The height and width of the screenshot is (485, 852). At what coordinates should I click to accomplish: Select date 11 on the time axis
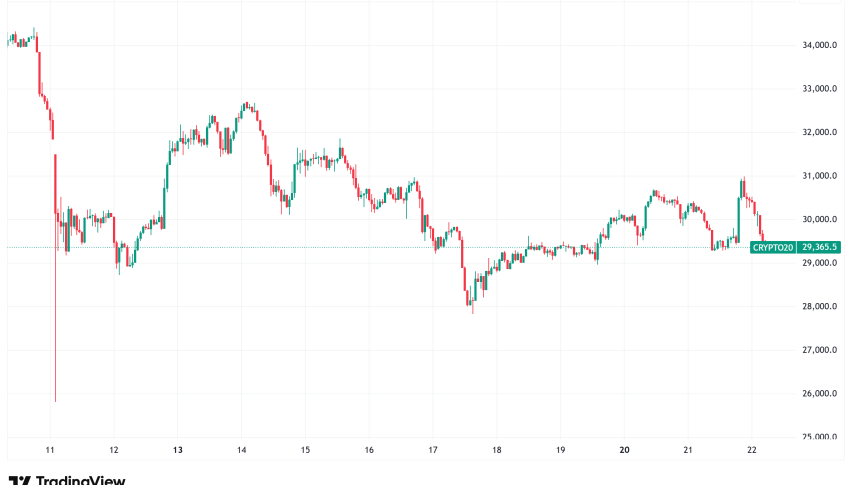click(x=50, y=450)
